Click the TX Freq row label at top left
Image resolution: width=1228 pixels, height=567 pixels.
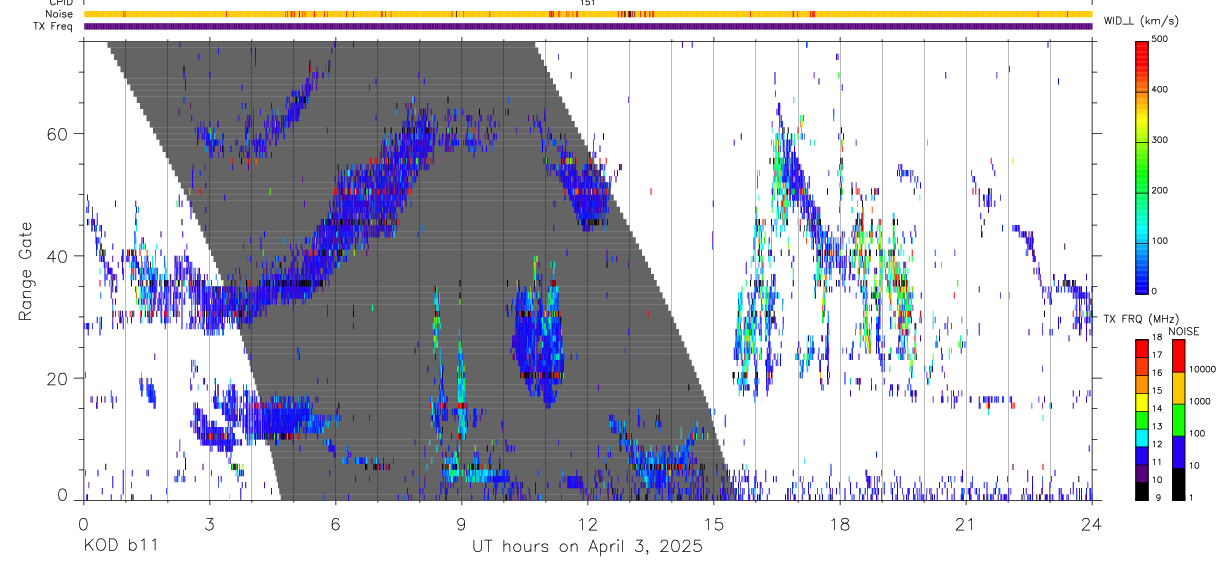(55, 26)
